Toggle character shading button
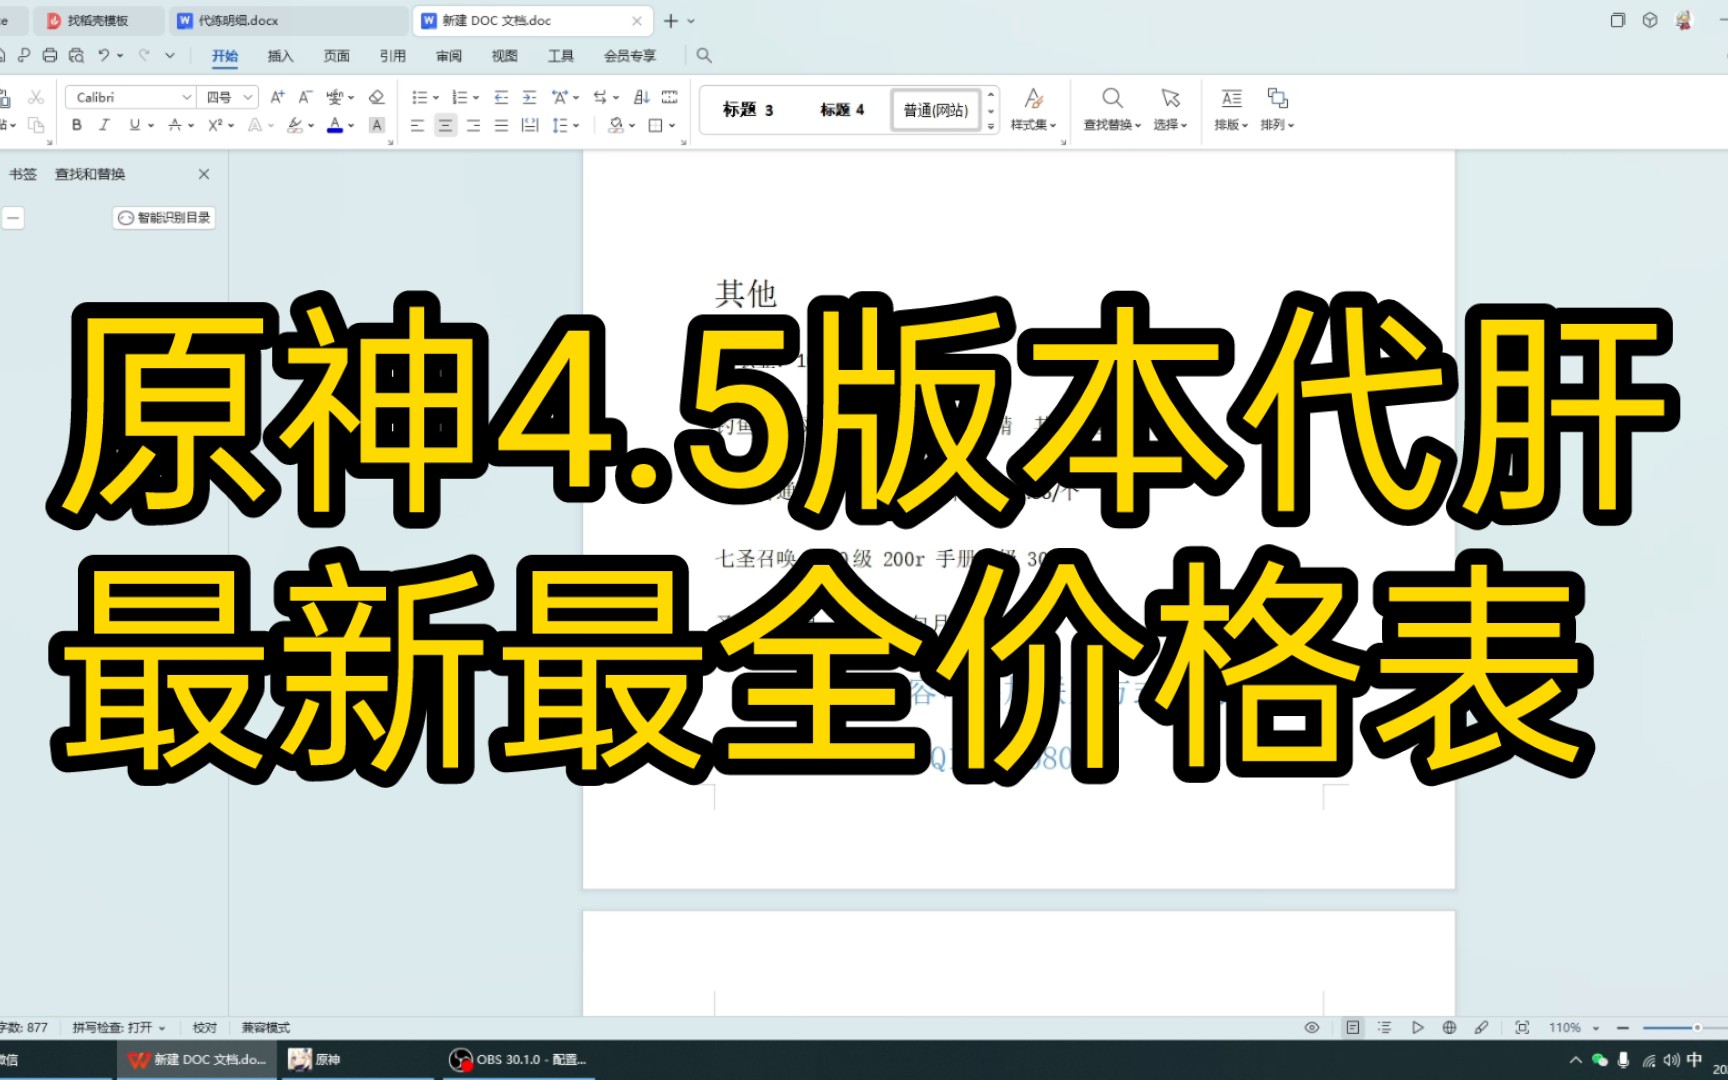Screen dimensions: 1728x1080 click(x=377, y=125)
